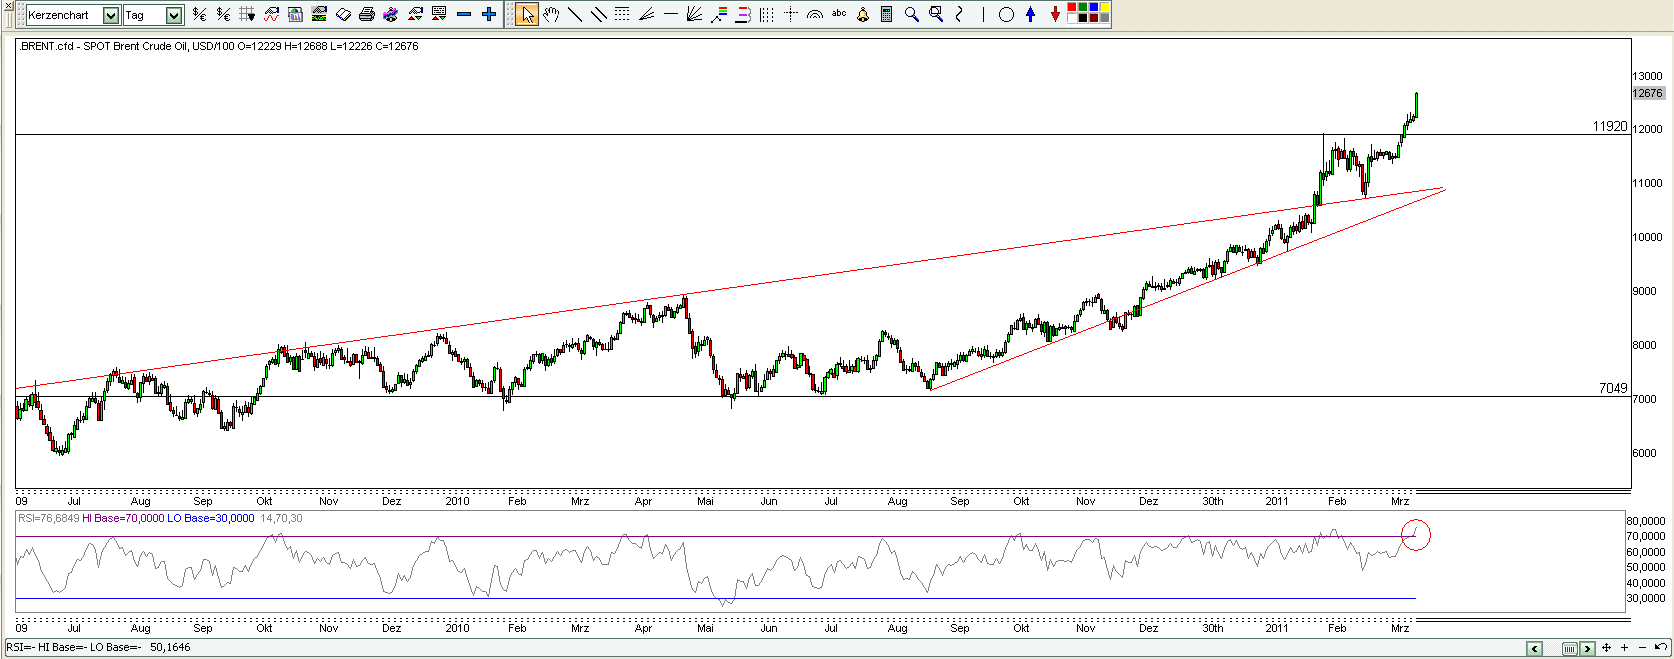The height and width of the screenshot is (659, 1674).
Task: Select the magnifying glass zoom tool
Action: click(x=911, y=14)
